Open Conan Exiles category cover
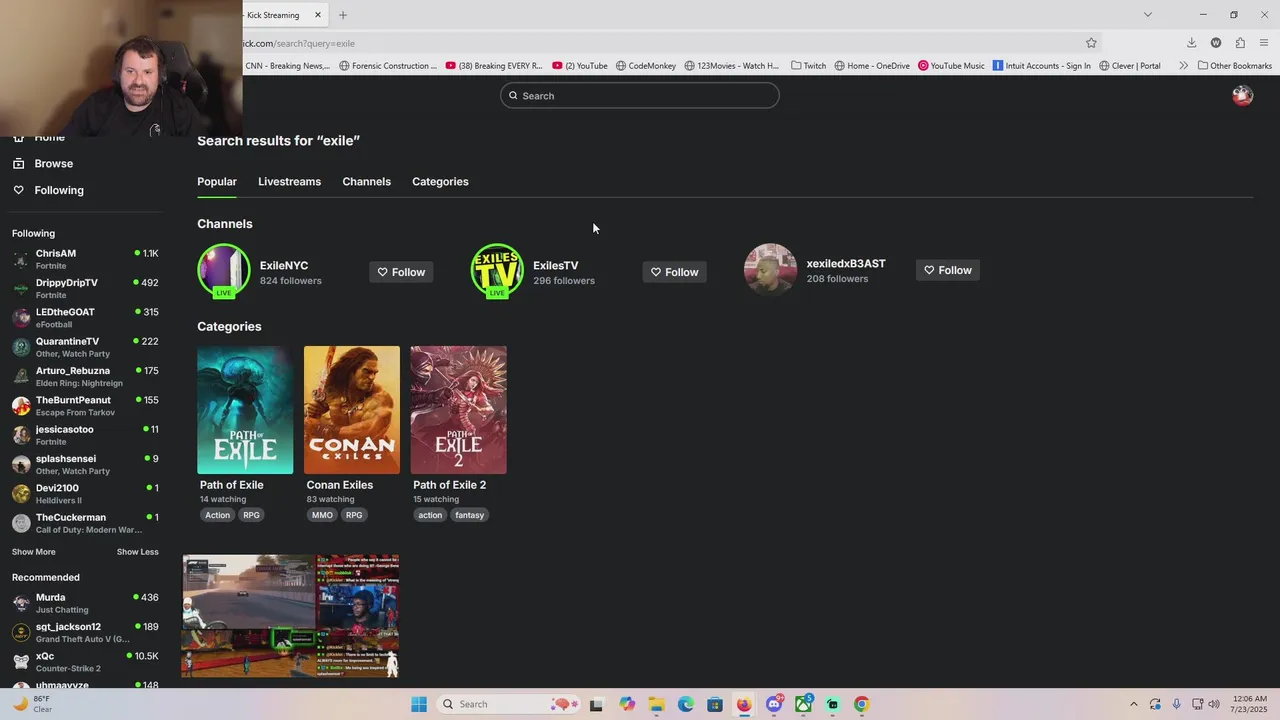The height and width of the screenshot is (720, 1280). pos(352,410)
